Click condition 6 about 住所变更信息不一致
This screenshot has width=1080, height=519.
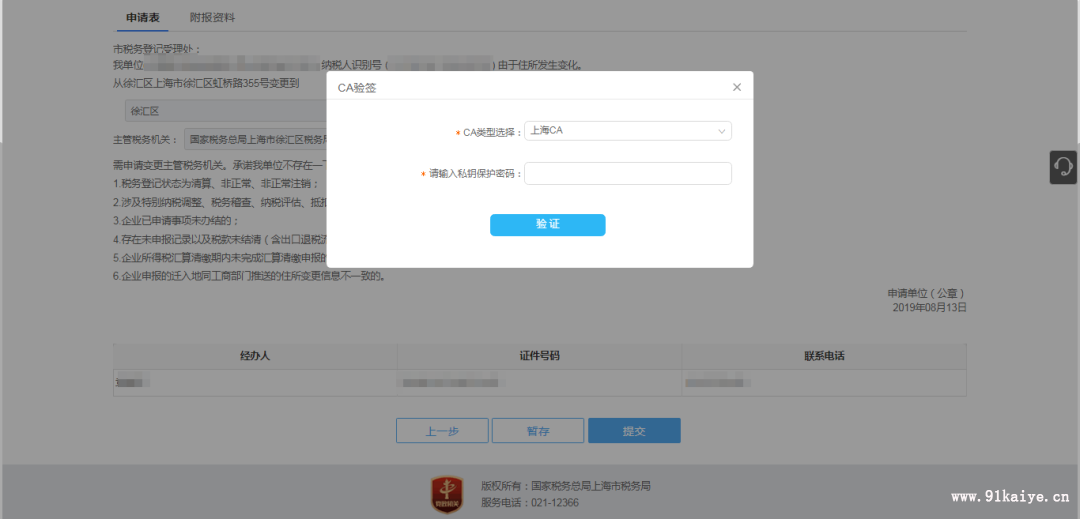point(250,277)
